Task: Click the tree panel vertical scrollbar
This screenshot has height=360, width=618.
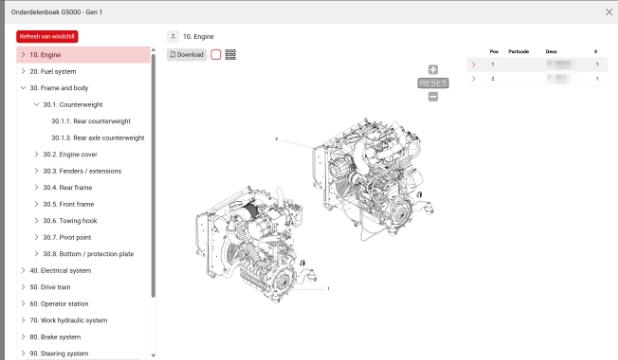Action: (153, 175)
